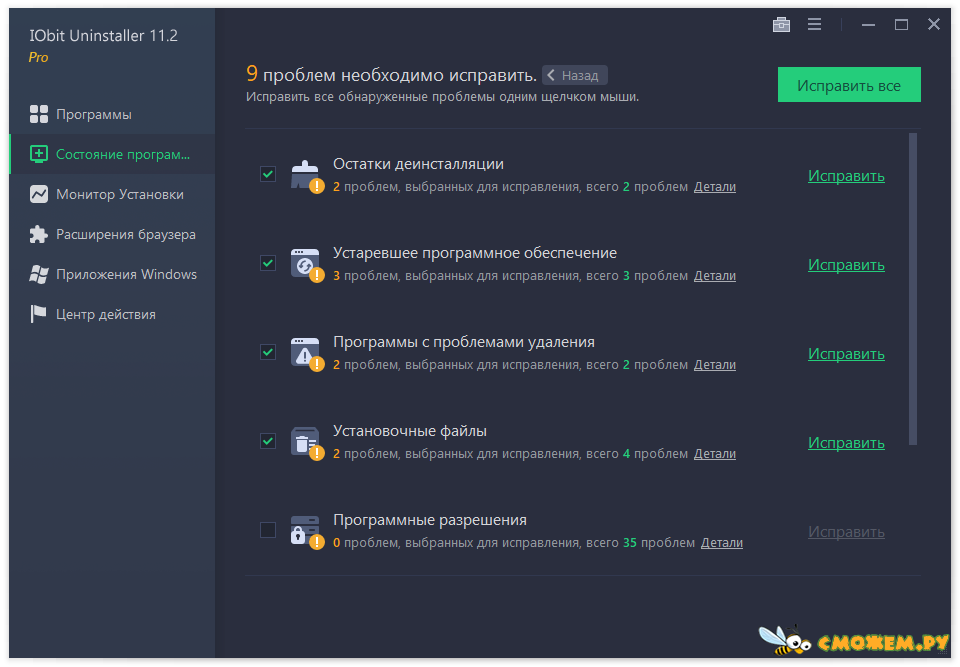This screenshot has height=667, width=960.
Task: Open Детали for Программы с проблемами удаления
Action: tap(714, 364)
